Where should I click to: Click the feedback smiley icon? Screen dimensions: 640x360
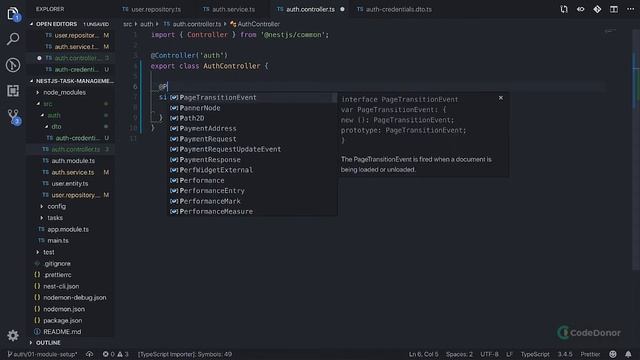[x=613, y=354]
